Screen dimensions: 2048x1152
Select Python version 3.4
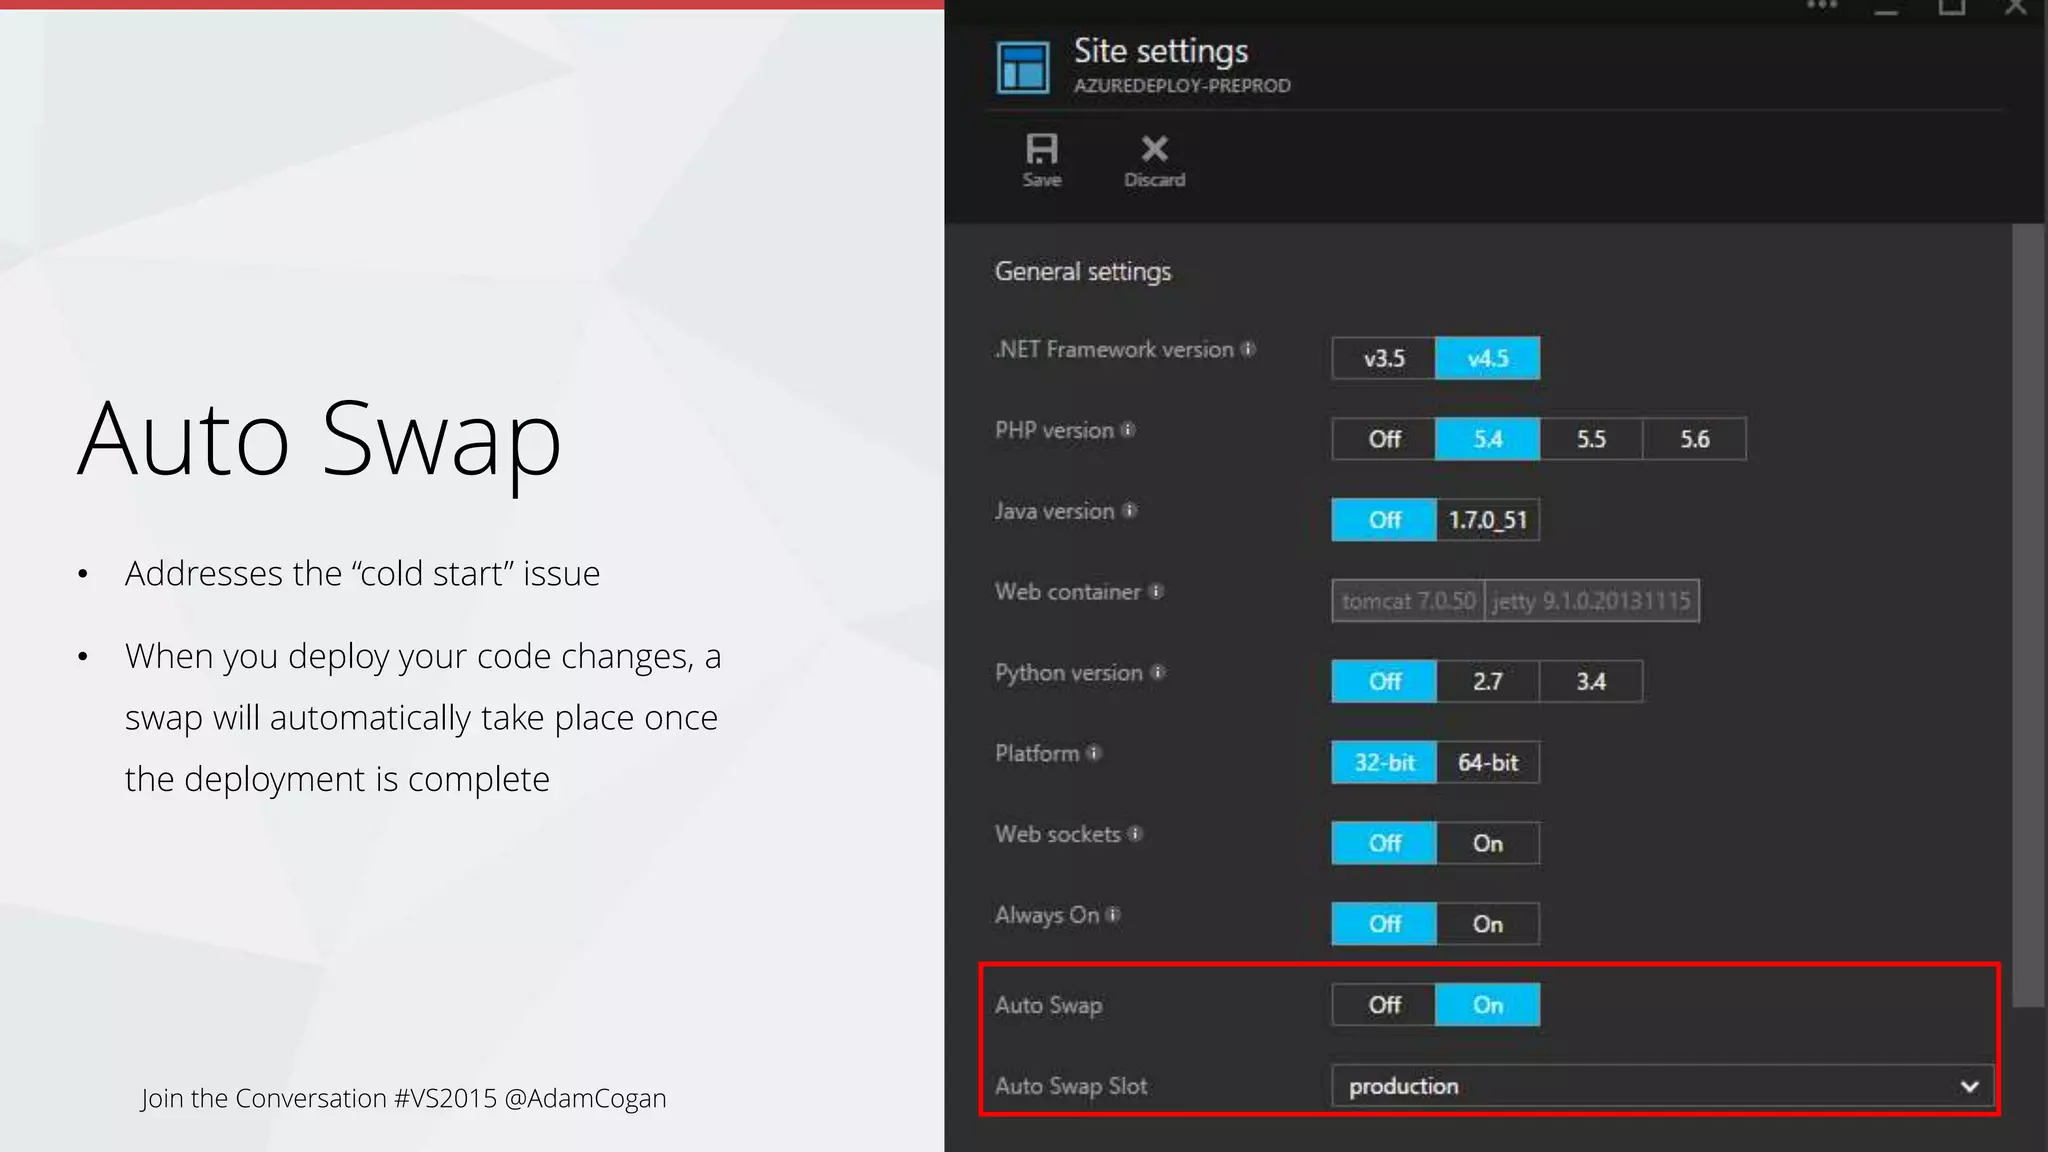tap(1591, 681)
